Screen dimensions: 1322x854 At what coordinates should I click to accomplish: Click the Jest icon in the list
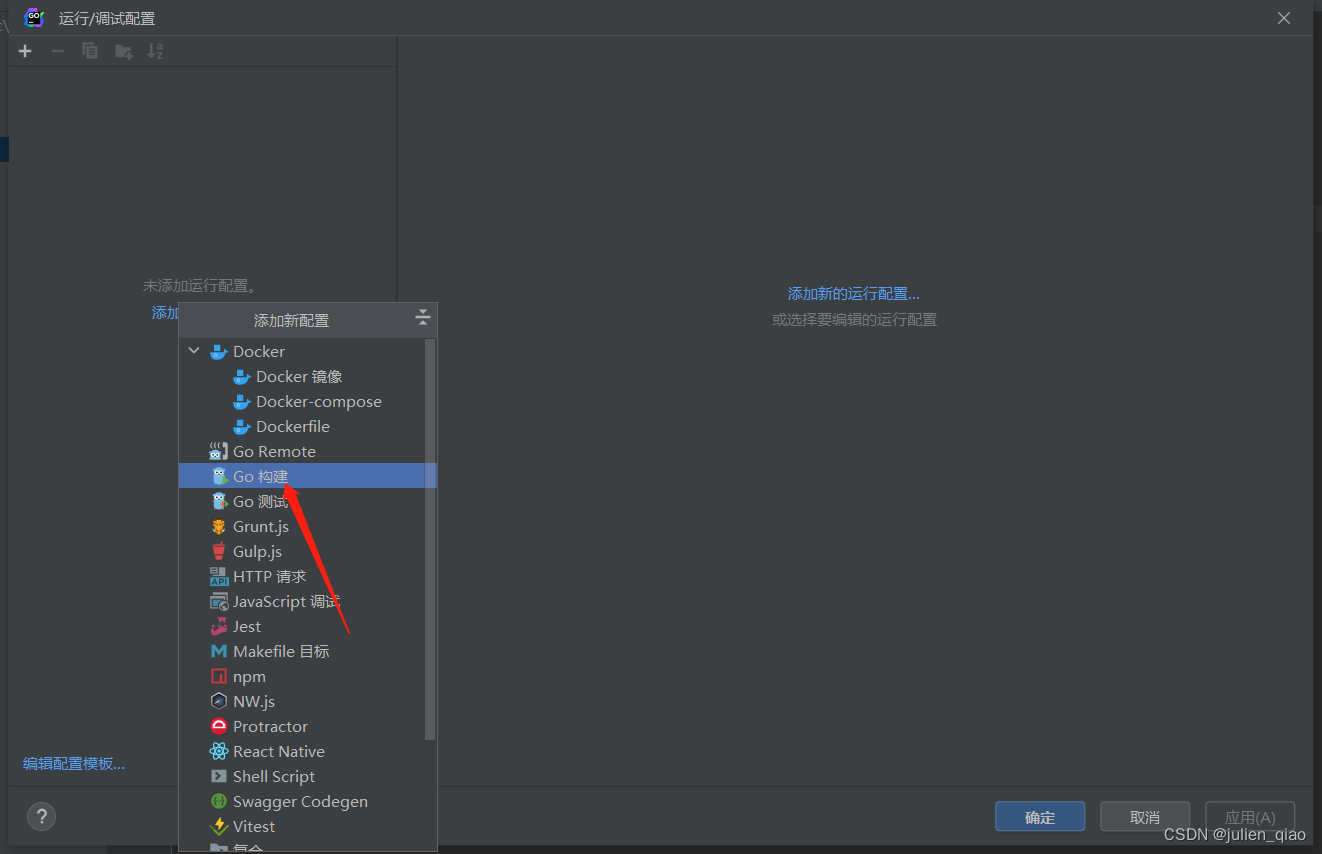(218, 627)
